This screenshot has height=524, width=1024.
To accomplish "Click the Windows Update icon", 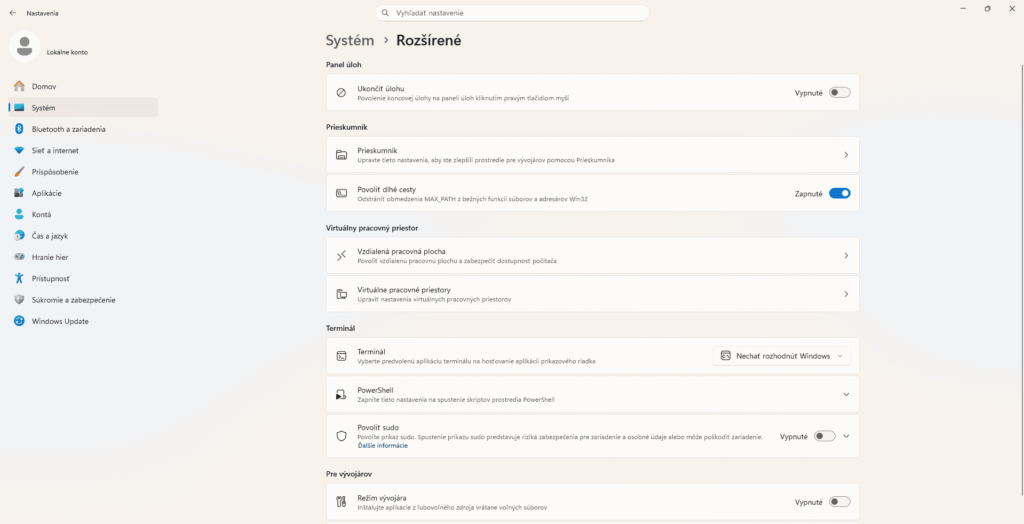I will click(x=19, y=321).
